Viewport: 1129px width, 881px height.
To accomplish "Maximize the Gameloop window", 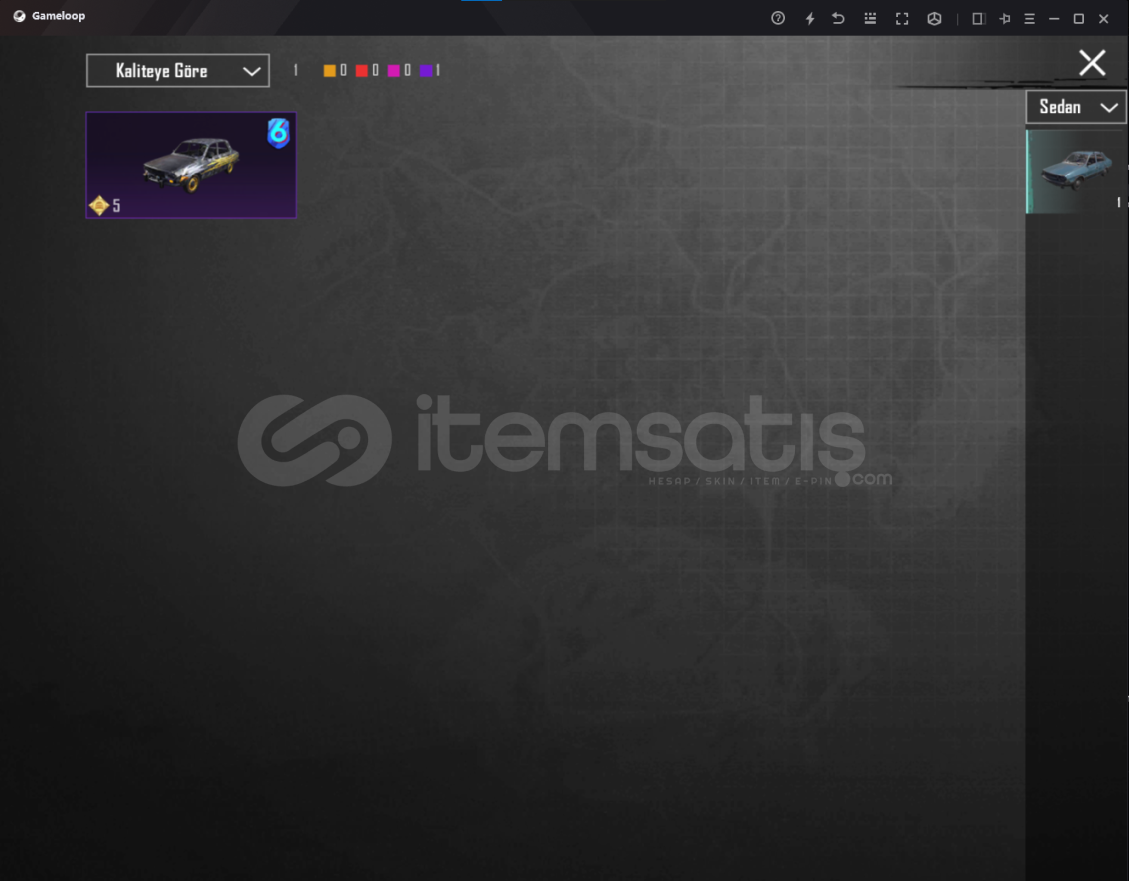I will (1079, 19).
